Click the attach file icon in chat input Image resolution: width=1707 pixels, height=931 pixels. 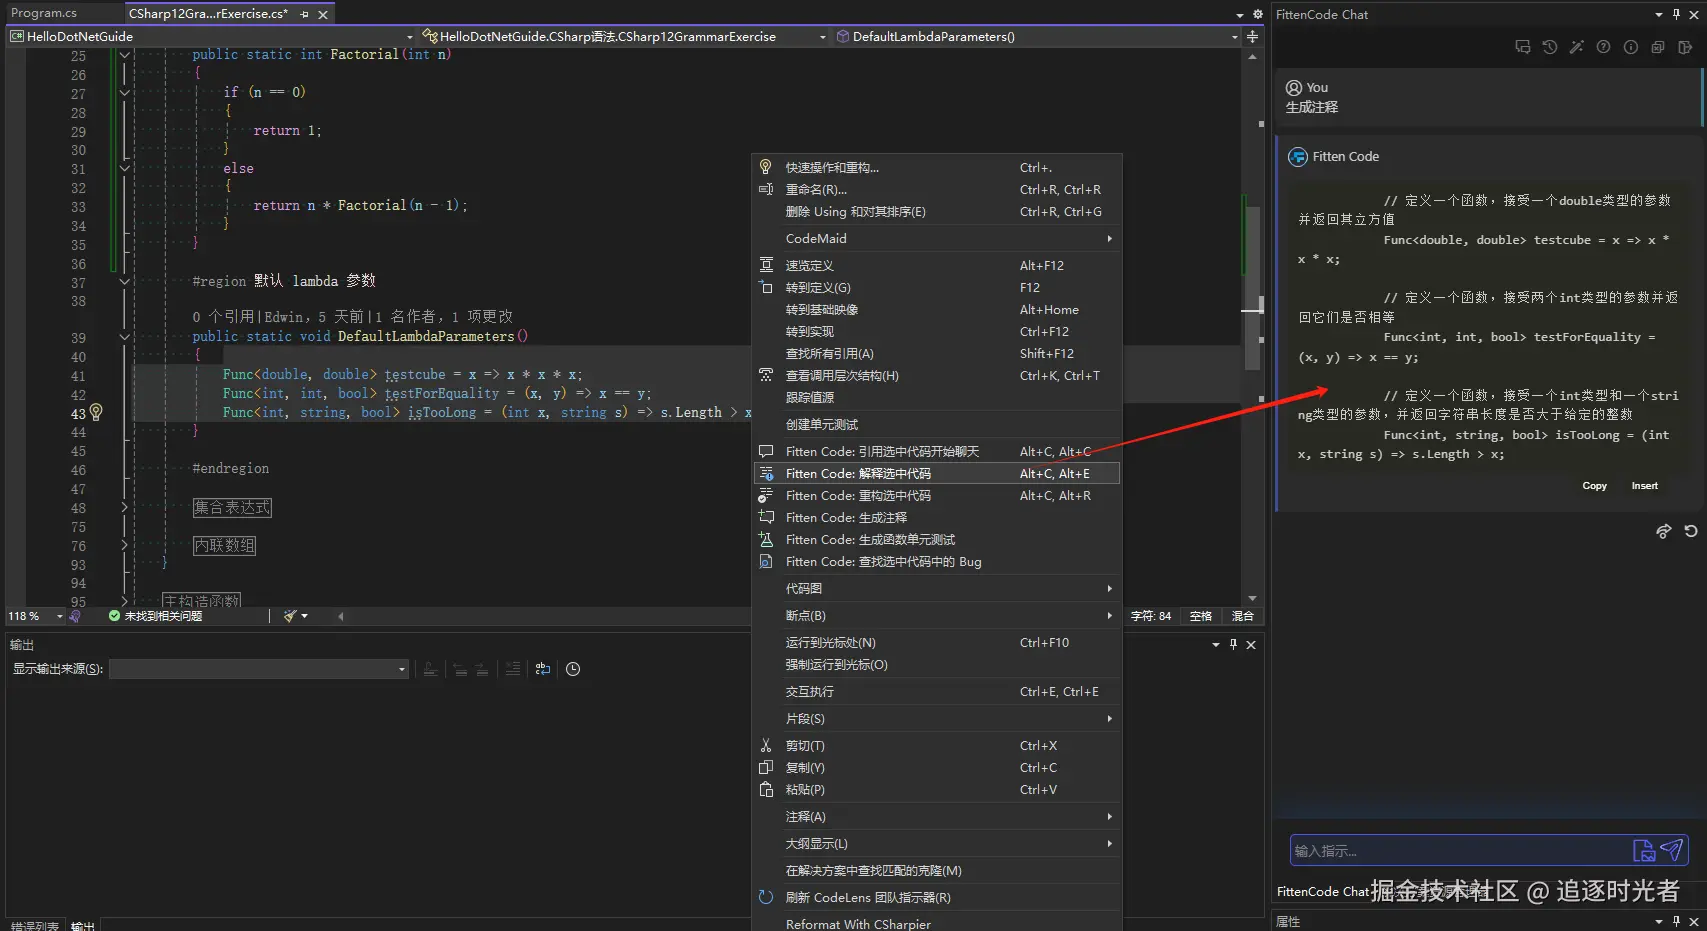pyautogui.click(x=1643, y=850)
